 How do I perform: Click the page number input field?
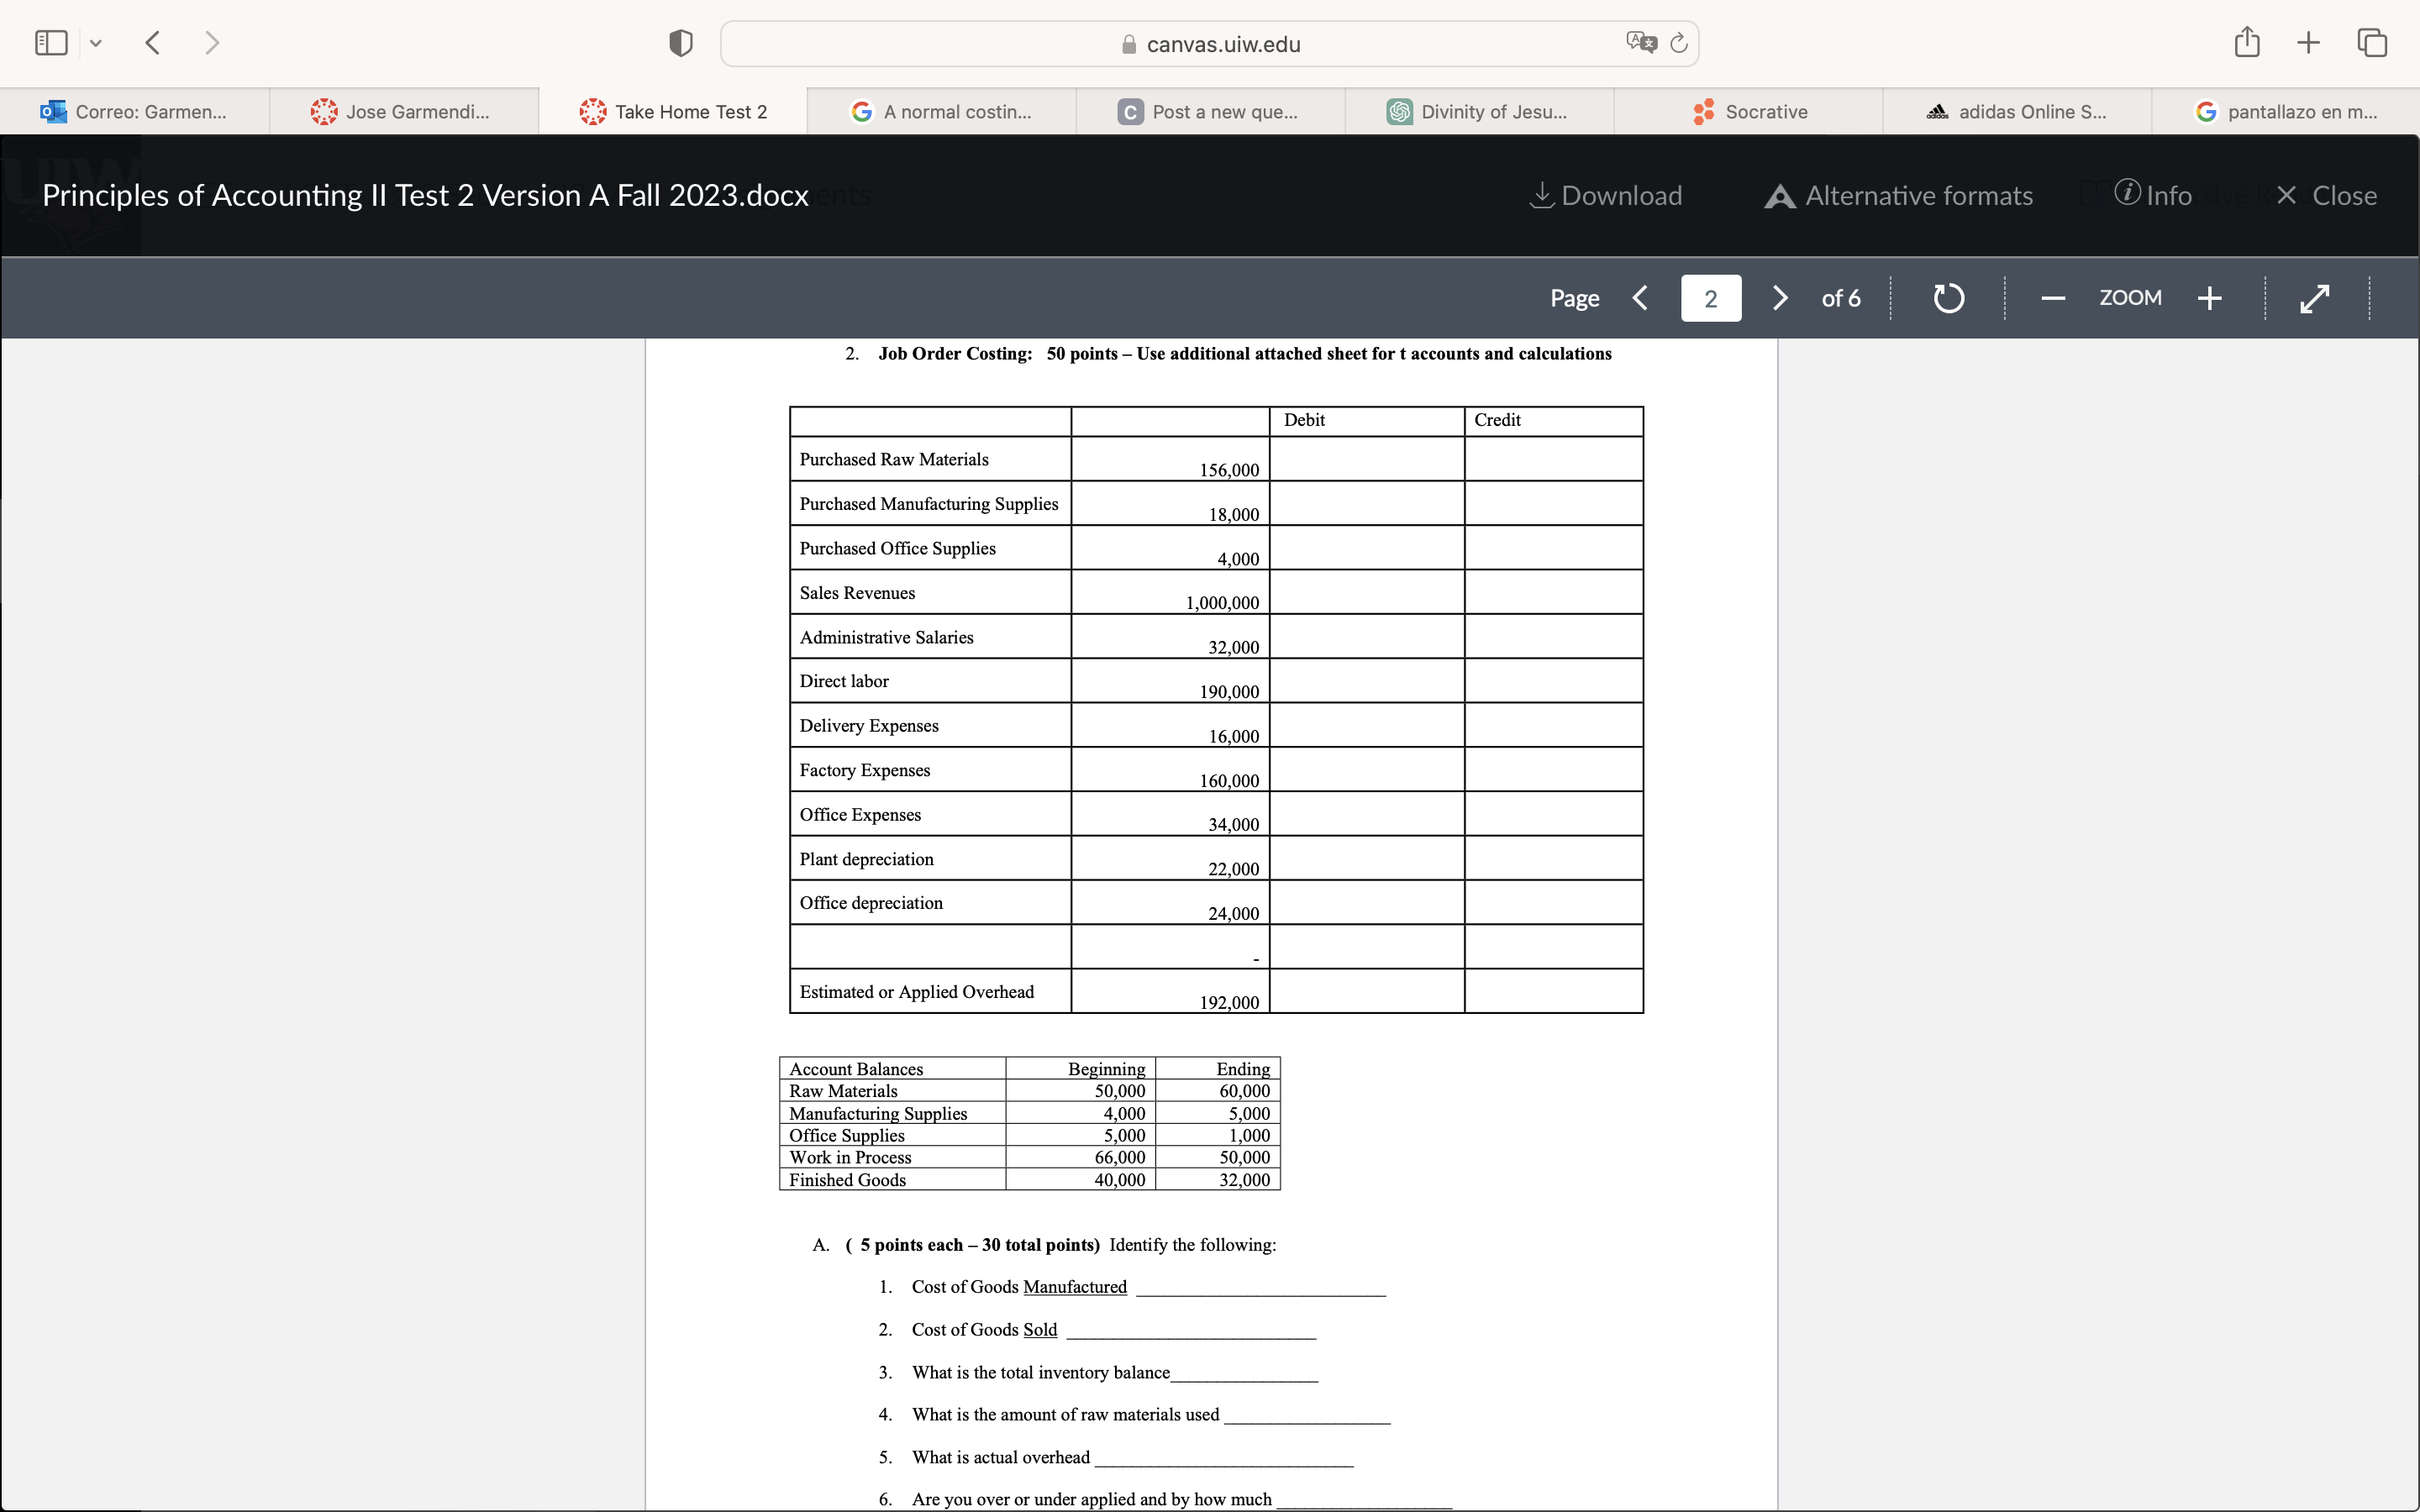1711,298
